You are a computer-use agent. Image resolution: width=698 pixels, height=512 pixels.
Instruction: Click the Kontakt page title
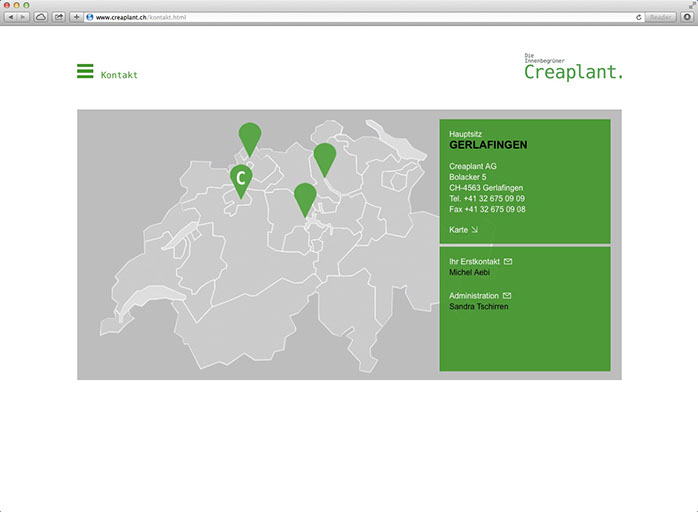(119, 75)
